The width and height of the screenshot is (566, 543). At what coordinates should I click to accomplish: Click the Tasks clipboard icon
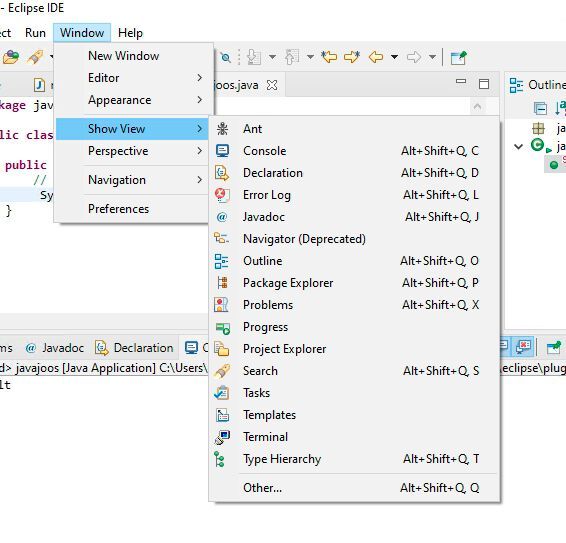(222, 393)
